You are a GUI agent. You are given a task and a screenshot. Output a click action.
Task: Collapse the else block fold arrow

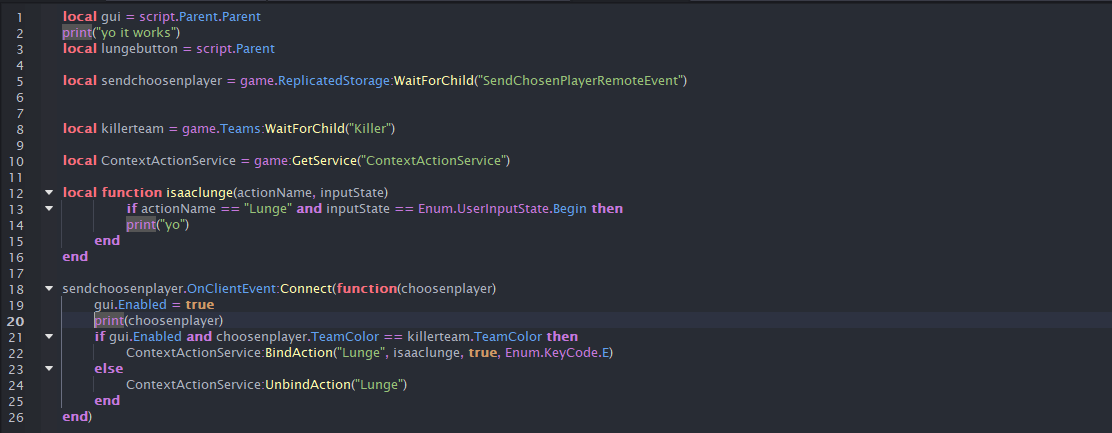(x=48, y=369)
